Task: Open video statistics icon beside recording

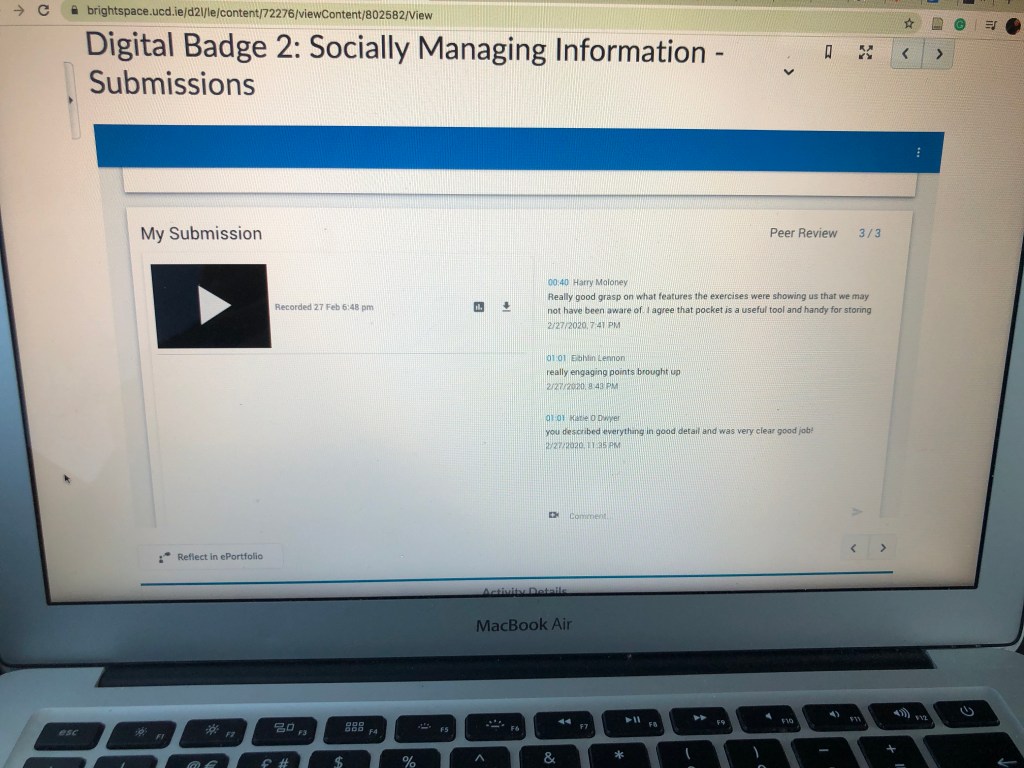Action: [479, 306]
